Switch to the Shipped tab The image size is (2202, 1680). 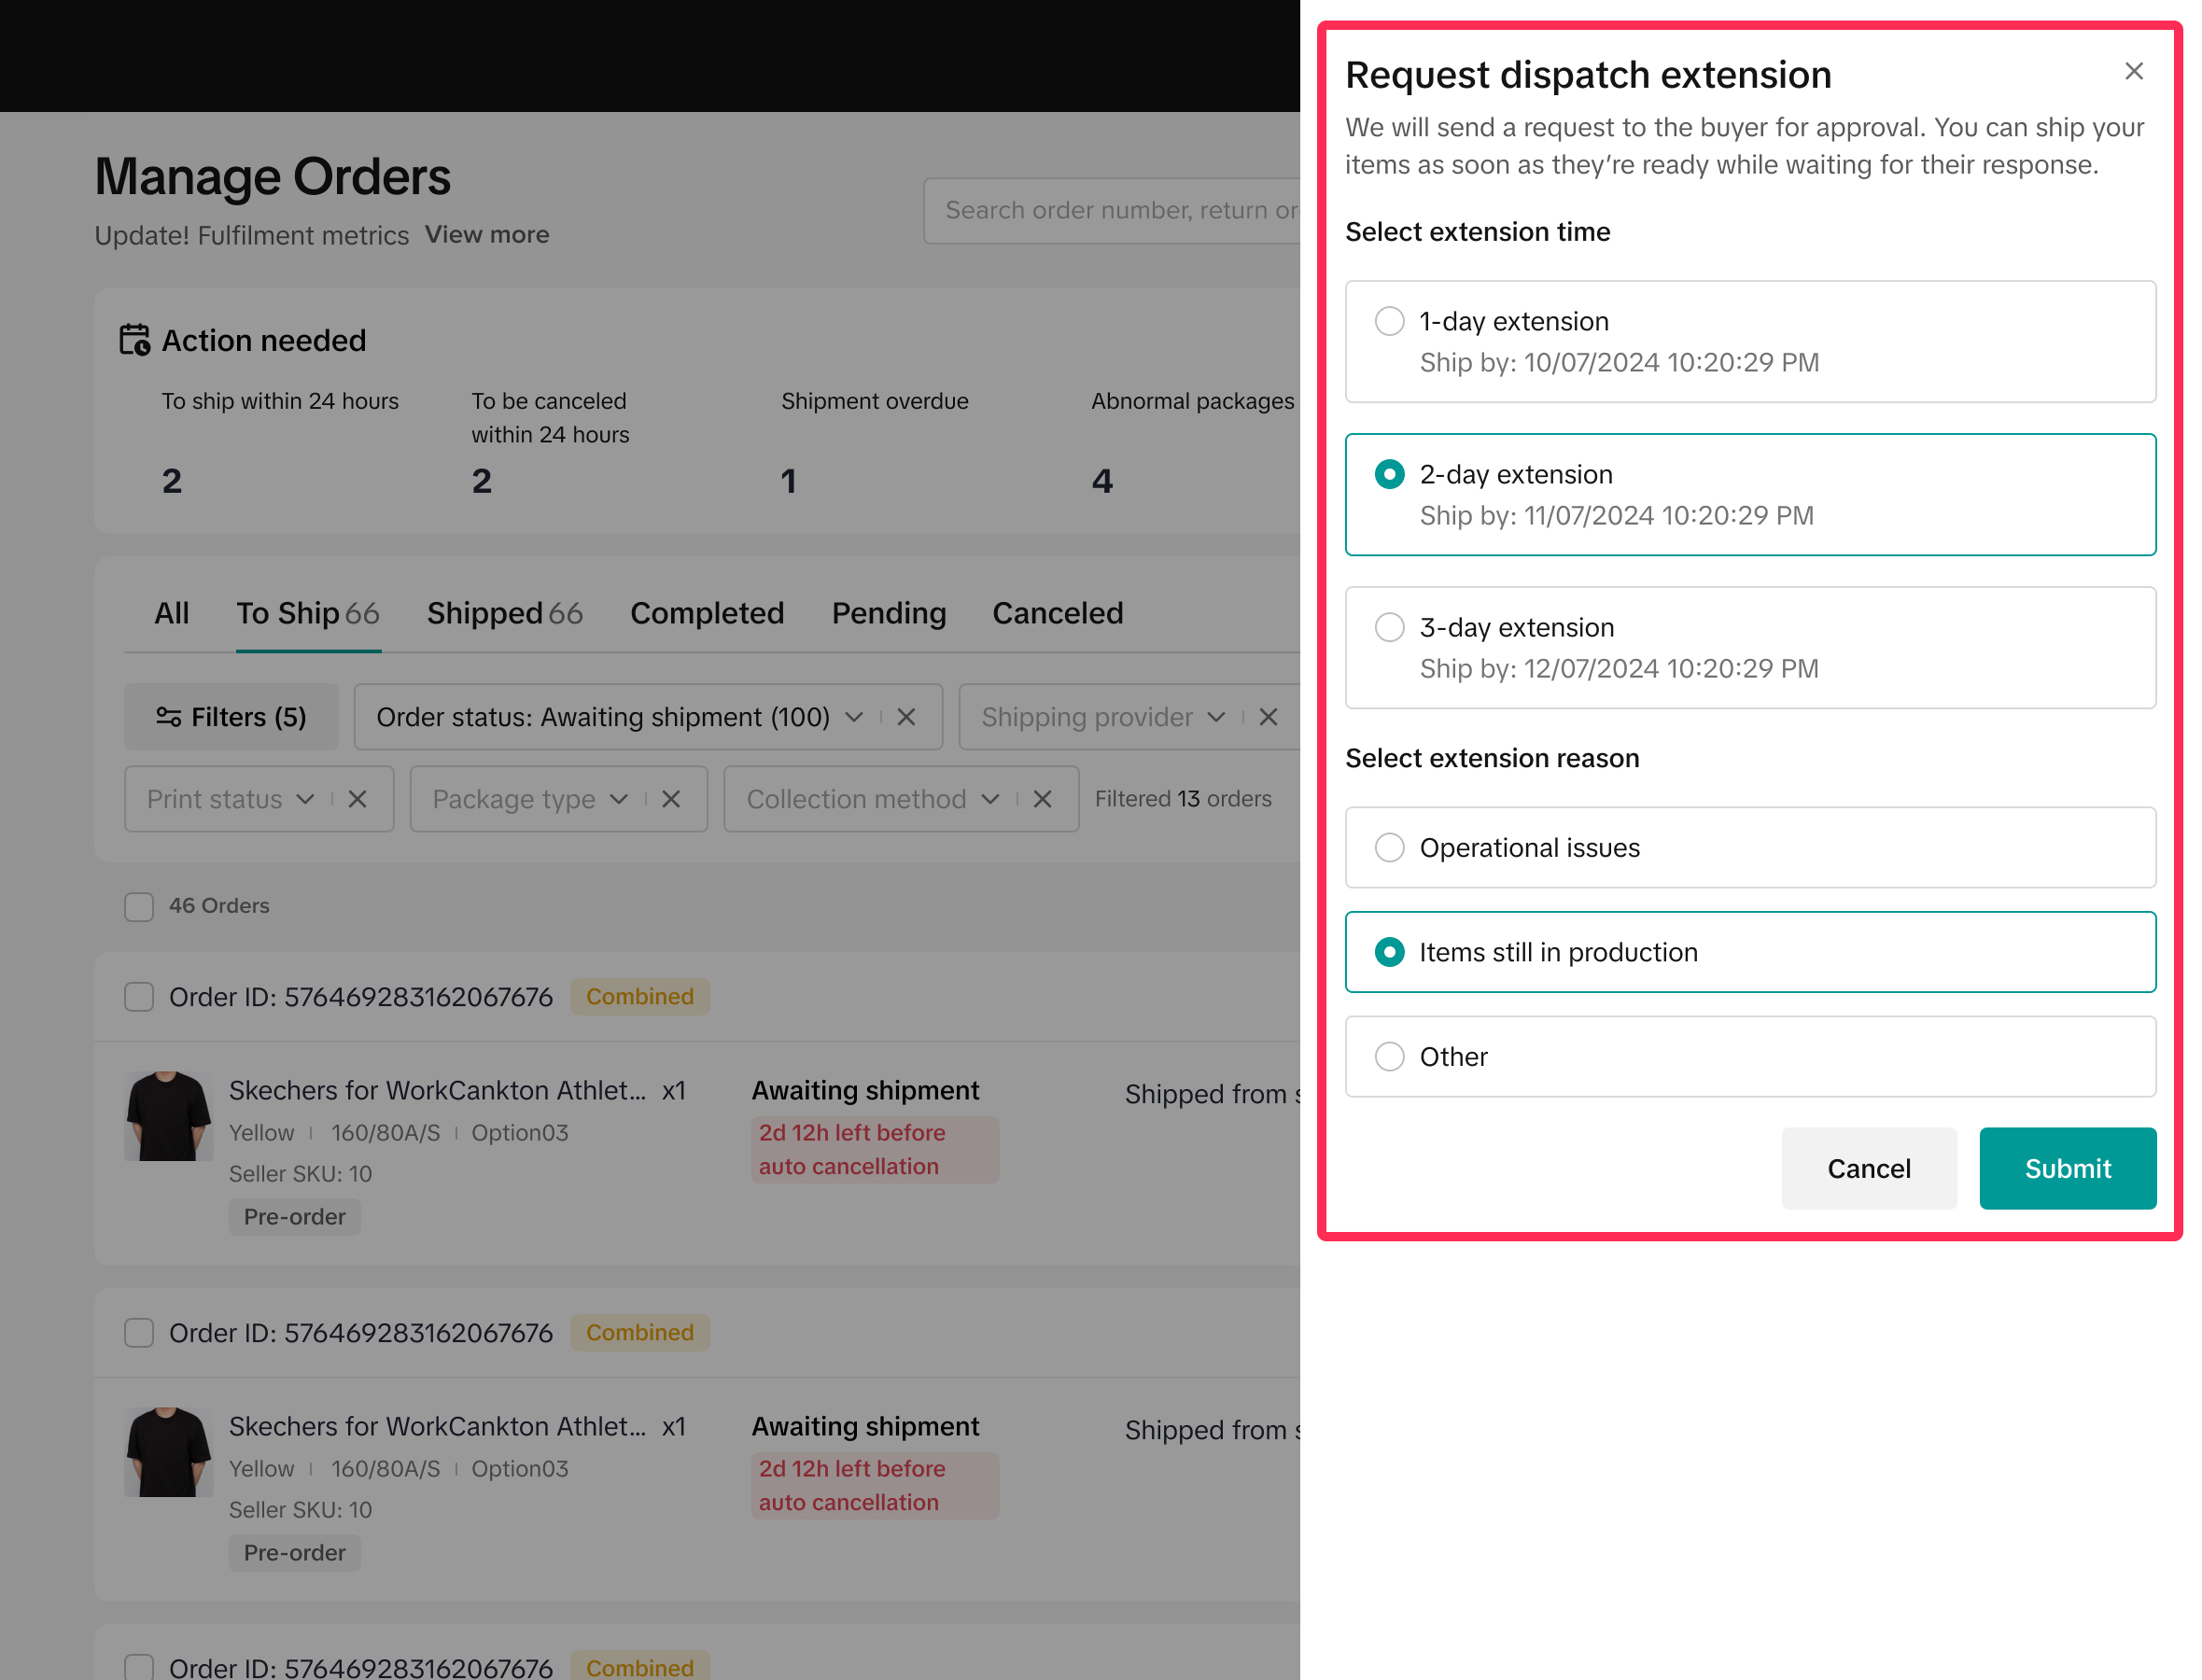(504, 613)
